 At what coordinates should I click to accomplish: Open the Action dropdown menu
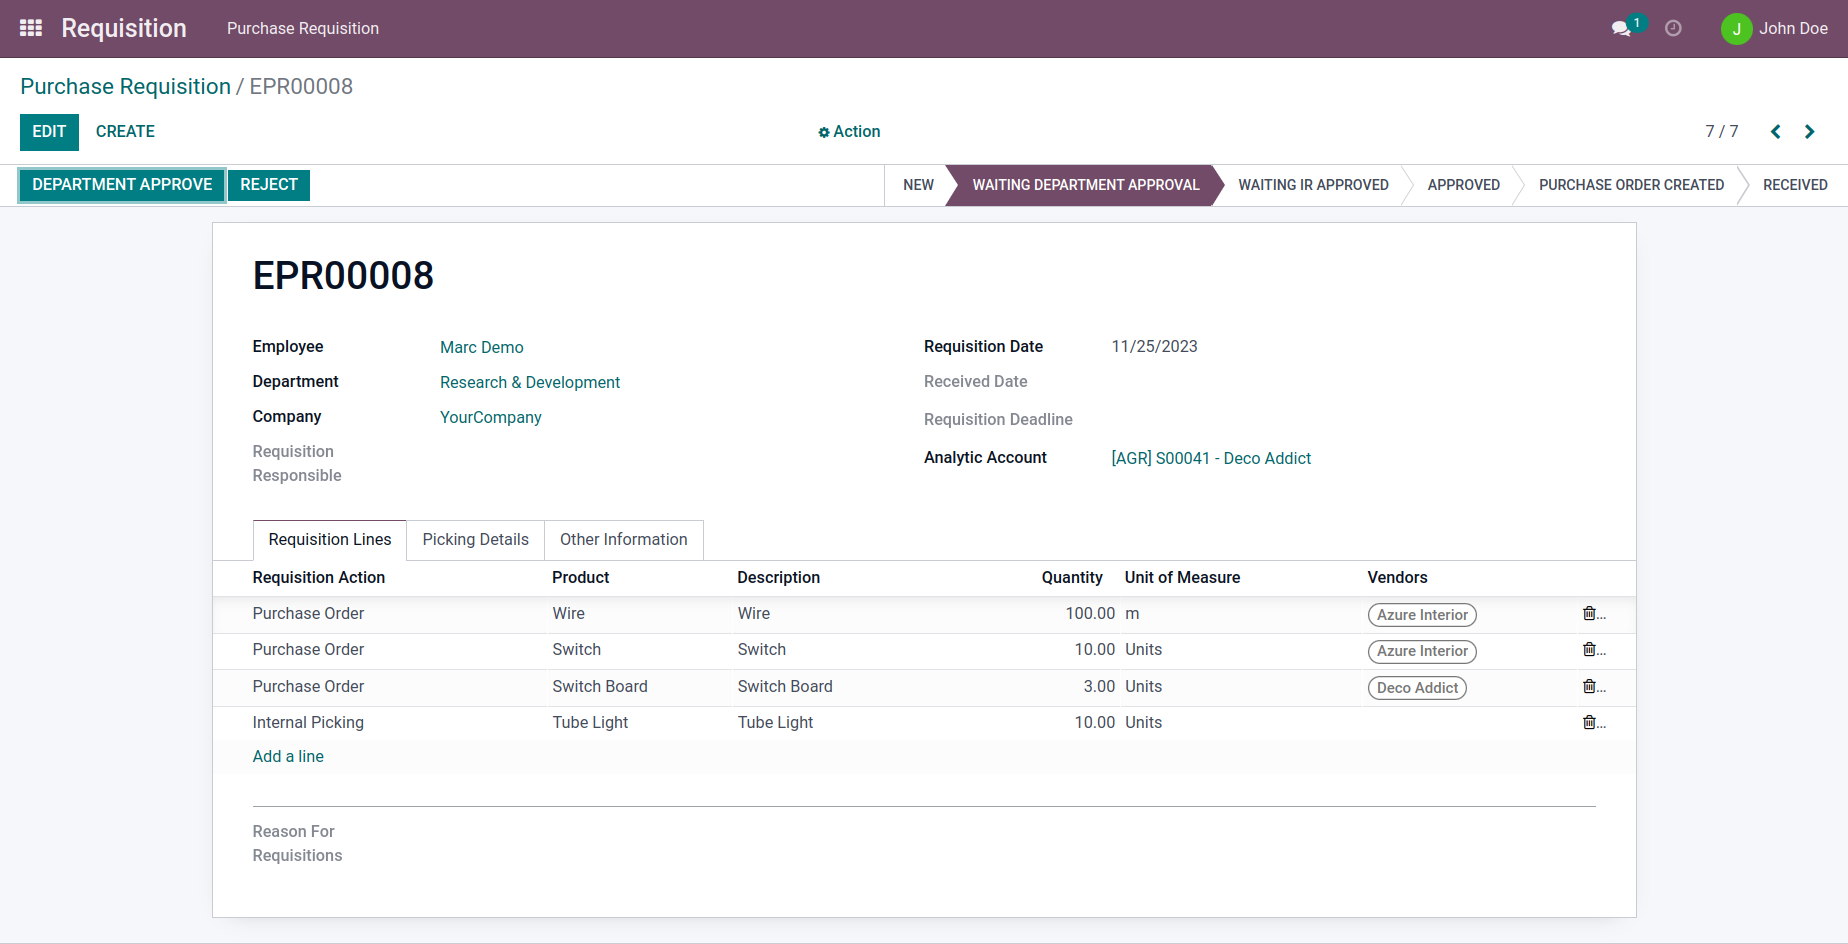click(849, 132)
